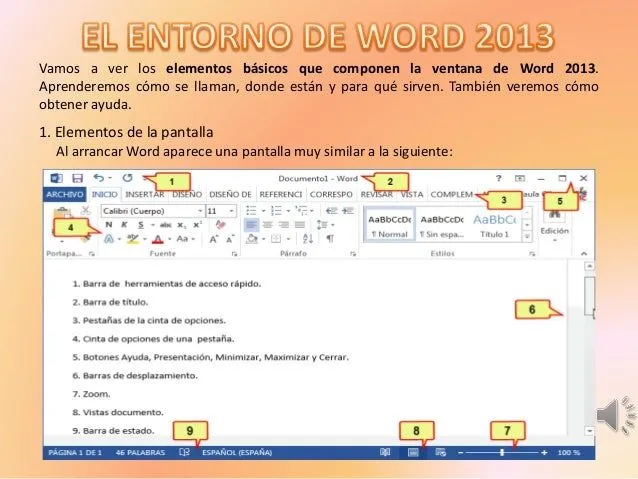Screen dimensions: 638x479
Task: Expand the styles gallery more arrow
Action: click(527, 236)
